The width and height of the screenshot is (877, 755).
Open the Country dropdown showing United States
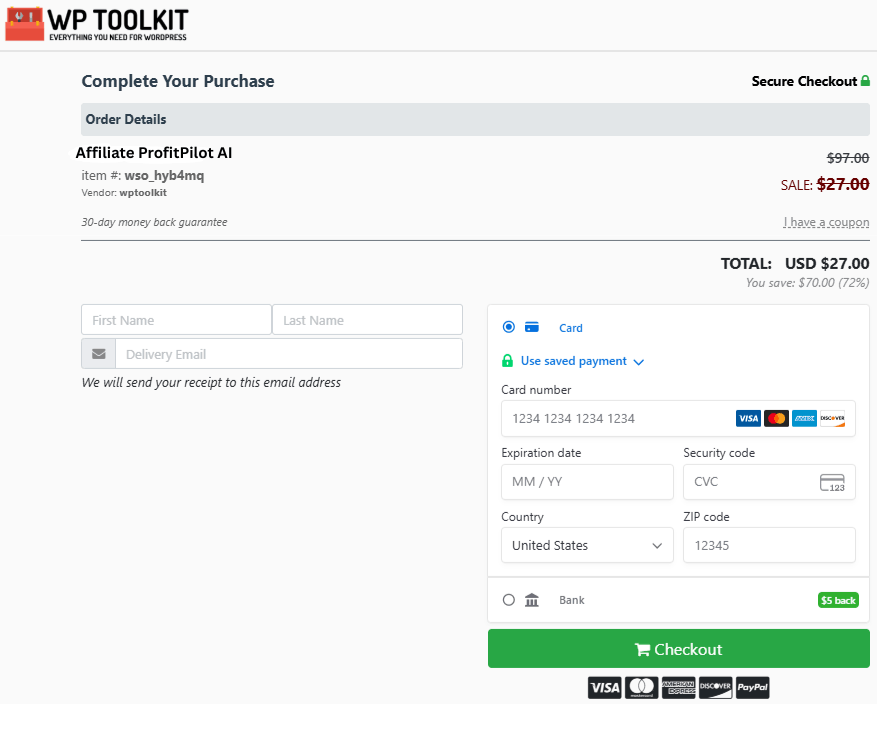(x=587, y=545)
